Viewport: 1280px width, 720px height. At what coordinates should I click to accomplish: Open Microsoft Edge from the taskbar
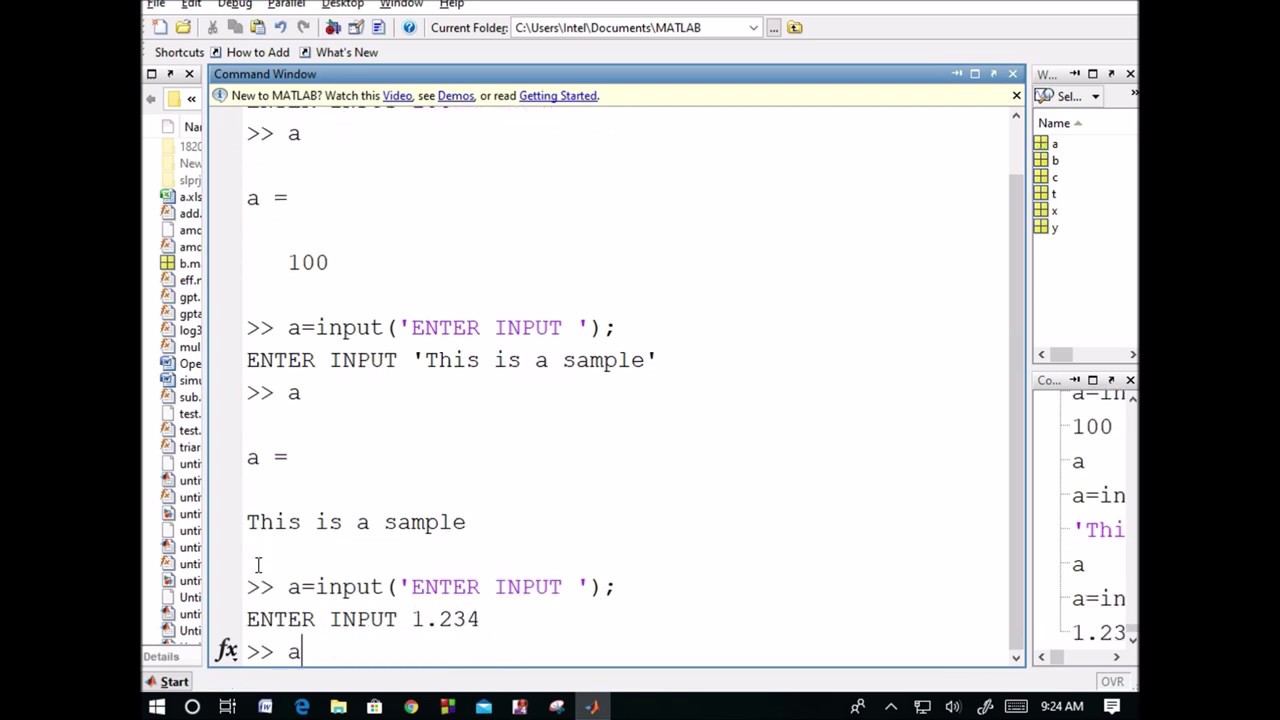tap(302, 707)
